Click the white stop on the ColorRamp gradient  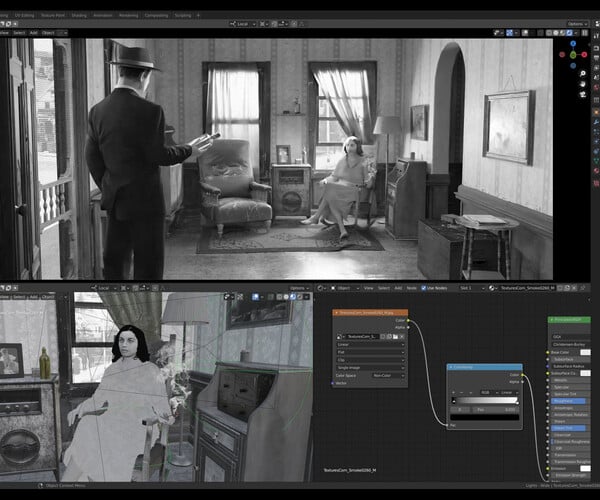[517, 403]
